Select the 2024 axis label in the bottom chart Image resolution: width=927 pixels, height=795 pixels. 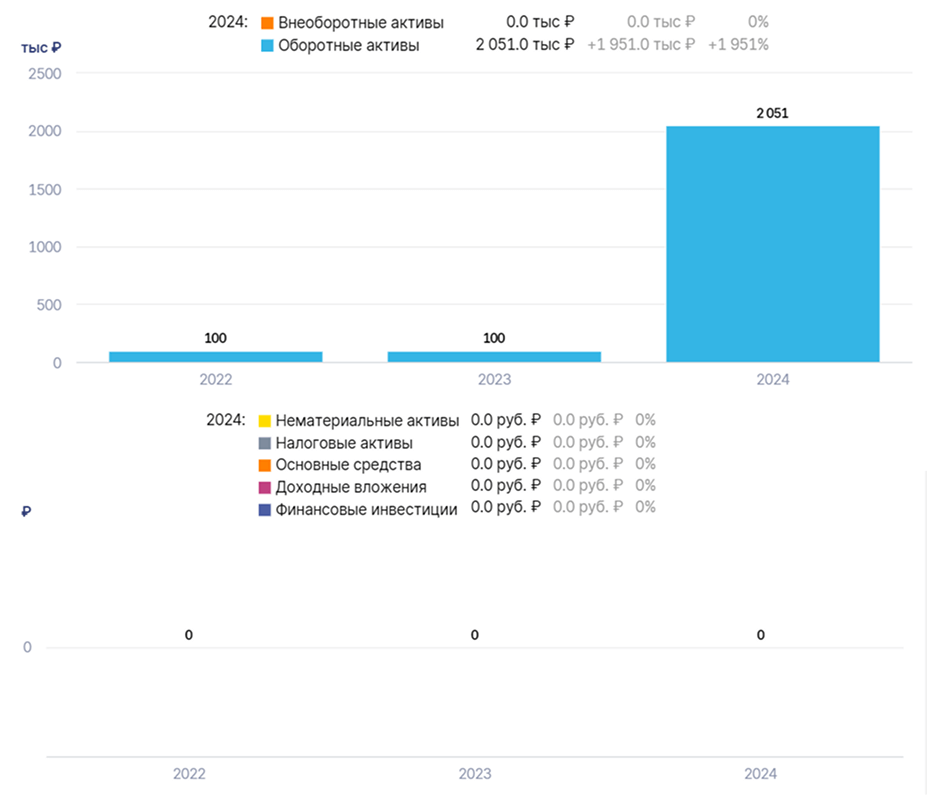click(760, 774)
